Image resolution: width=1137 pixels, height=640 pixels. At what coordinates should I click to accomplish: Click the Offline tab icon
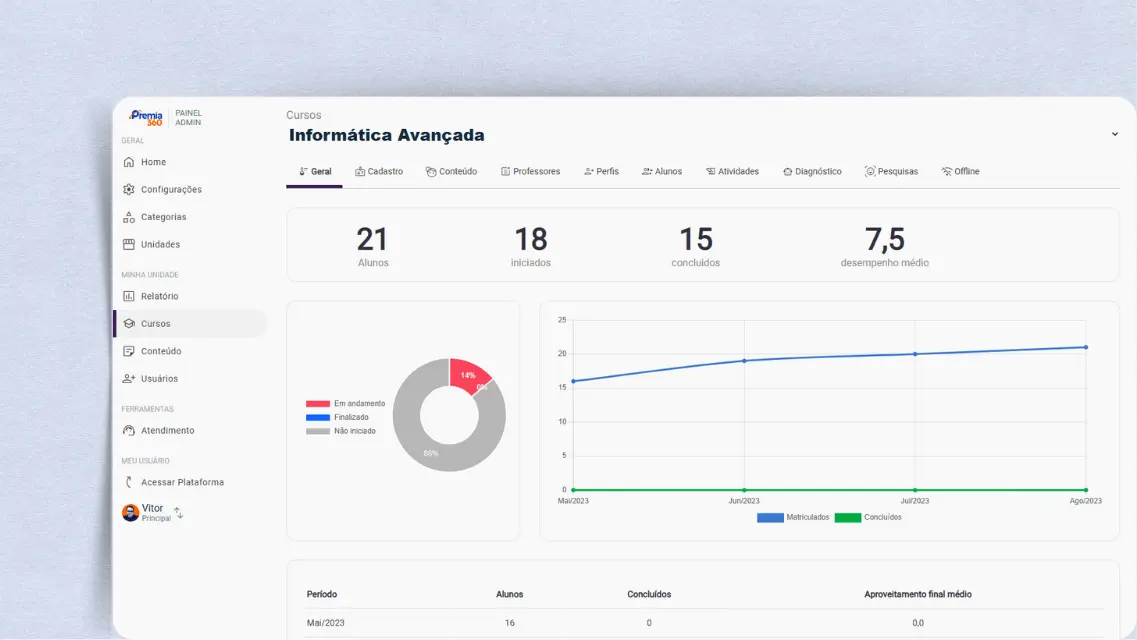click(946, 171)
